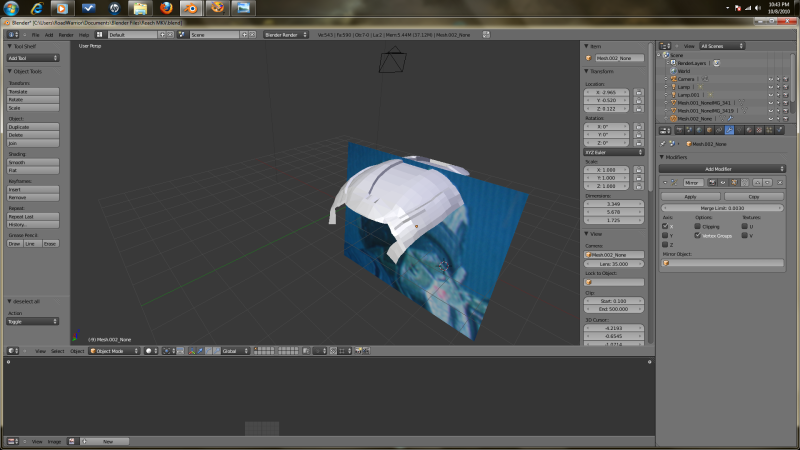Screen dimensions: 800x450
Task: Open the Render properties tab camera icon
Action: coord(679,130)
